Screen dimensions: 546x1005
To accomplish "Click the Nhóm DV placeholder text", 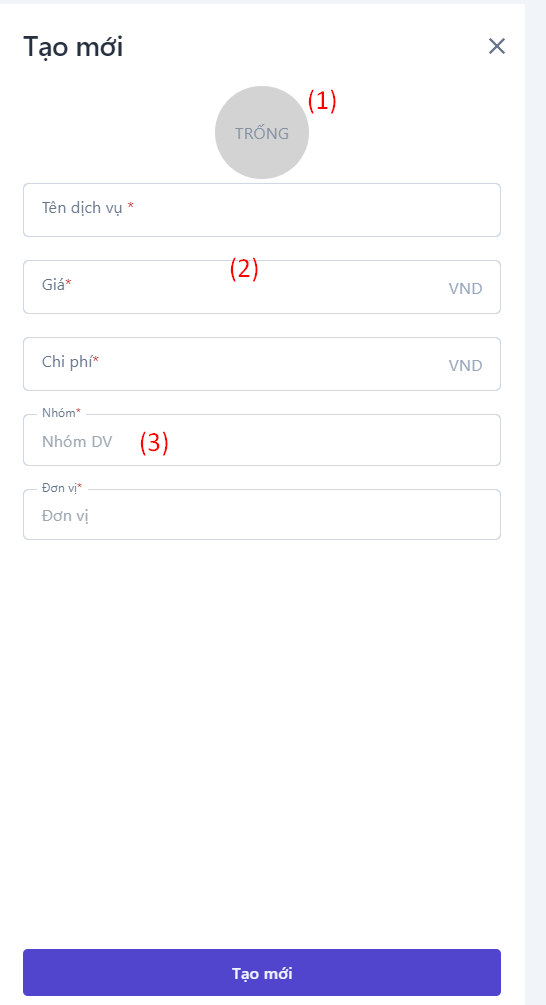I will click(77, 442).
